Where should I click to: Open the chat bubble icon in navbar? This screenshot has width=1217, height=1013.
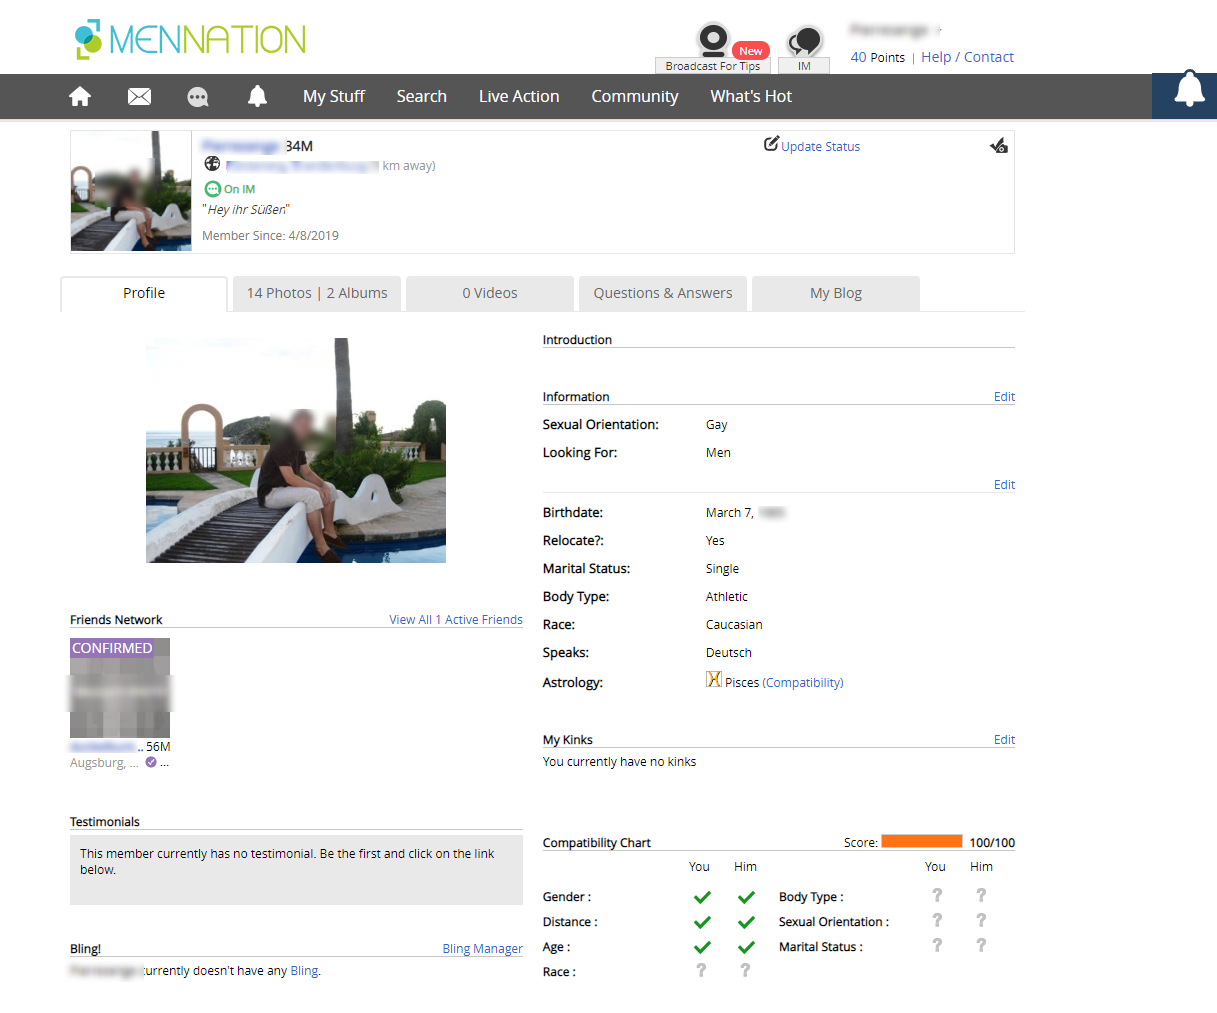pos(198,96)
